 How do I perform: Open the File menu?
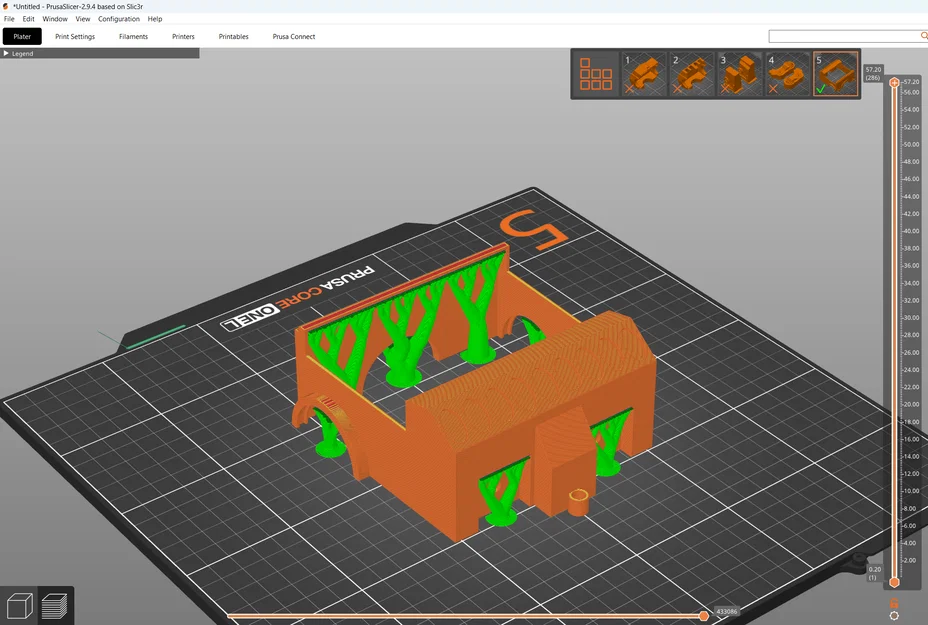9,19
